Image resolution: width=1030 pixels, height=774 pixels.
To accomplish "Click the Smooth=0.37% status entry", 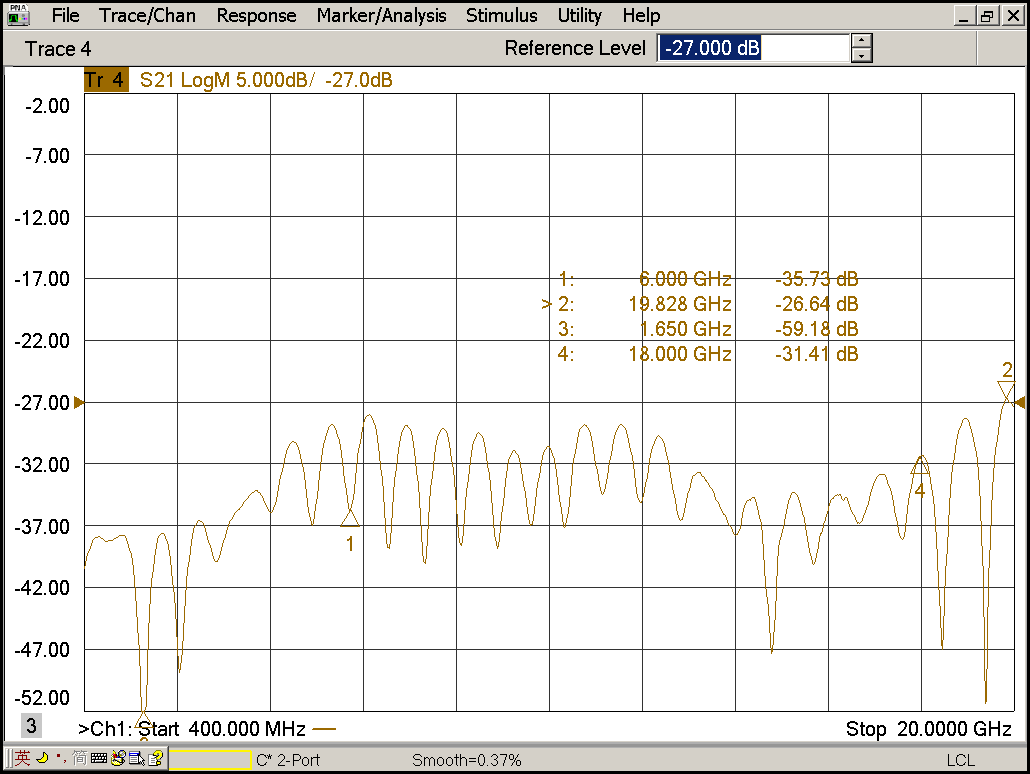I will click(x=466, y=760).
